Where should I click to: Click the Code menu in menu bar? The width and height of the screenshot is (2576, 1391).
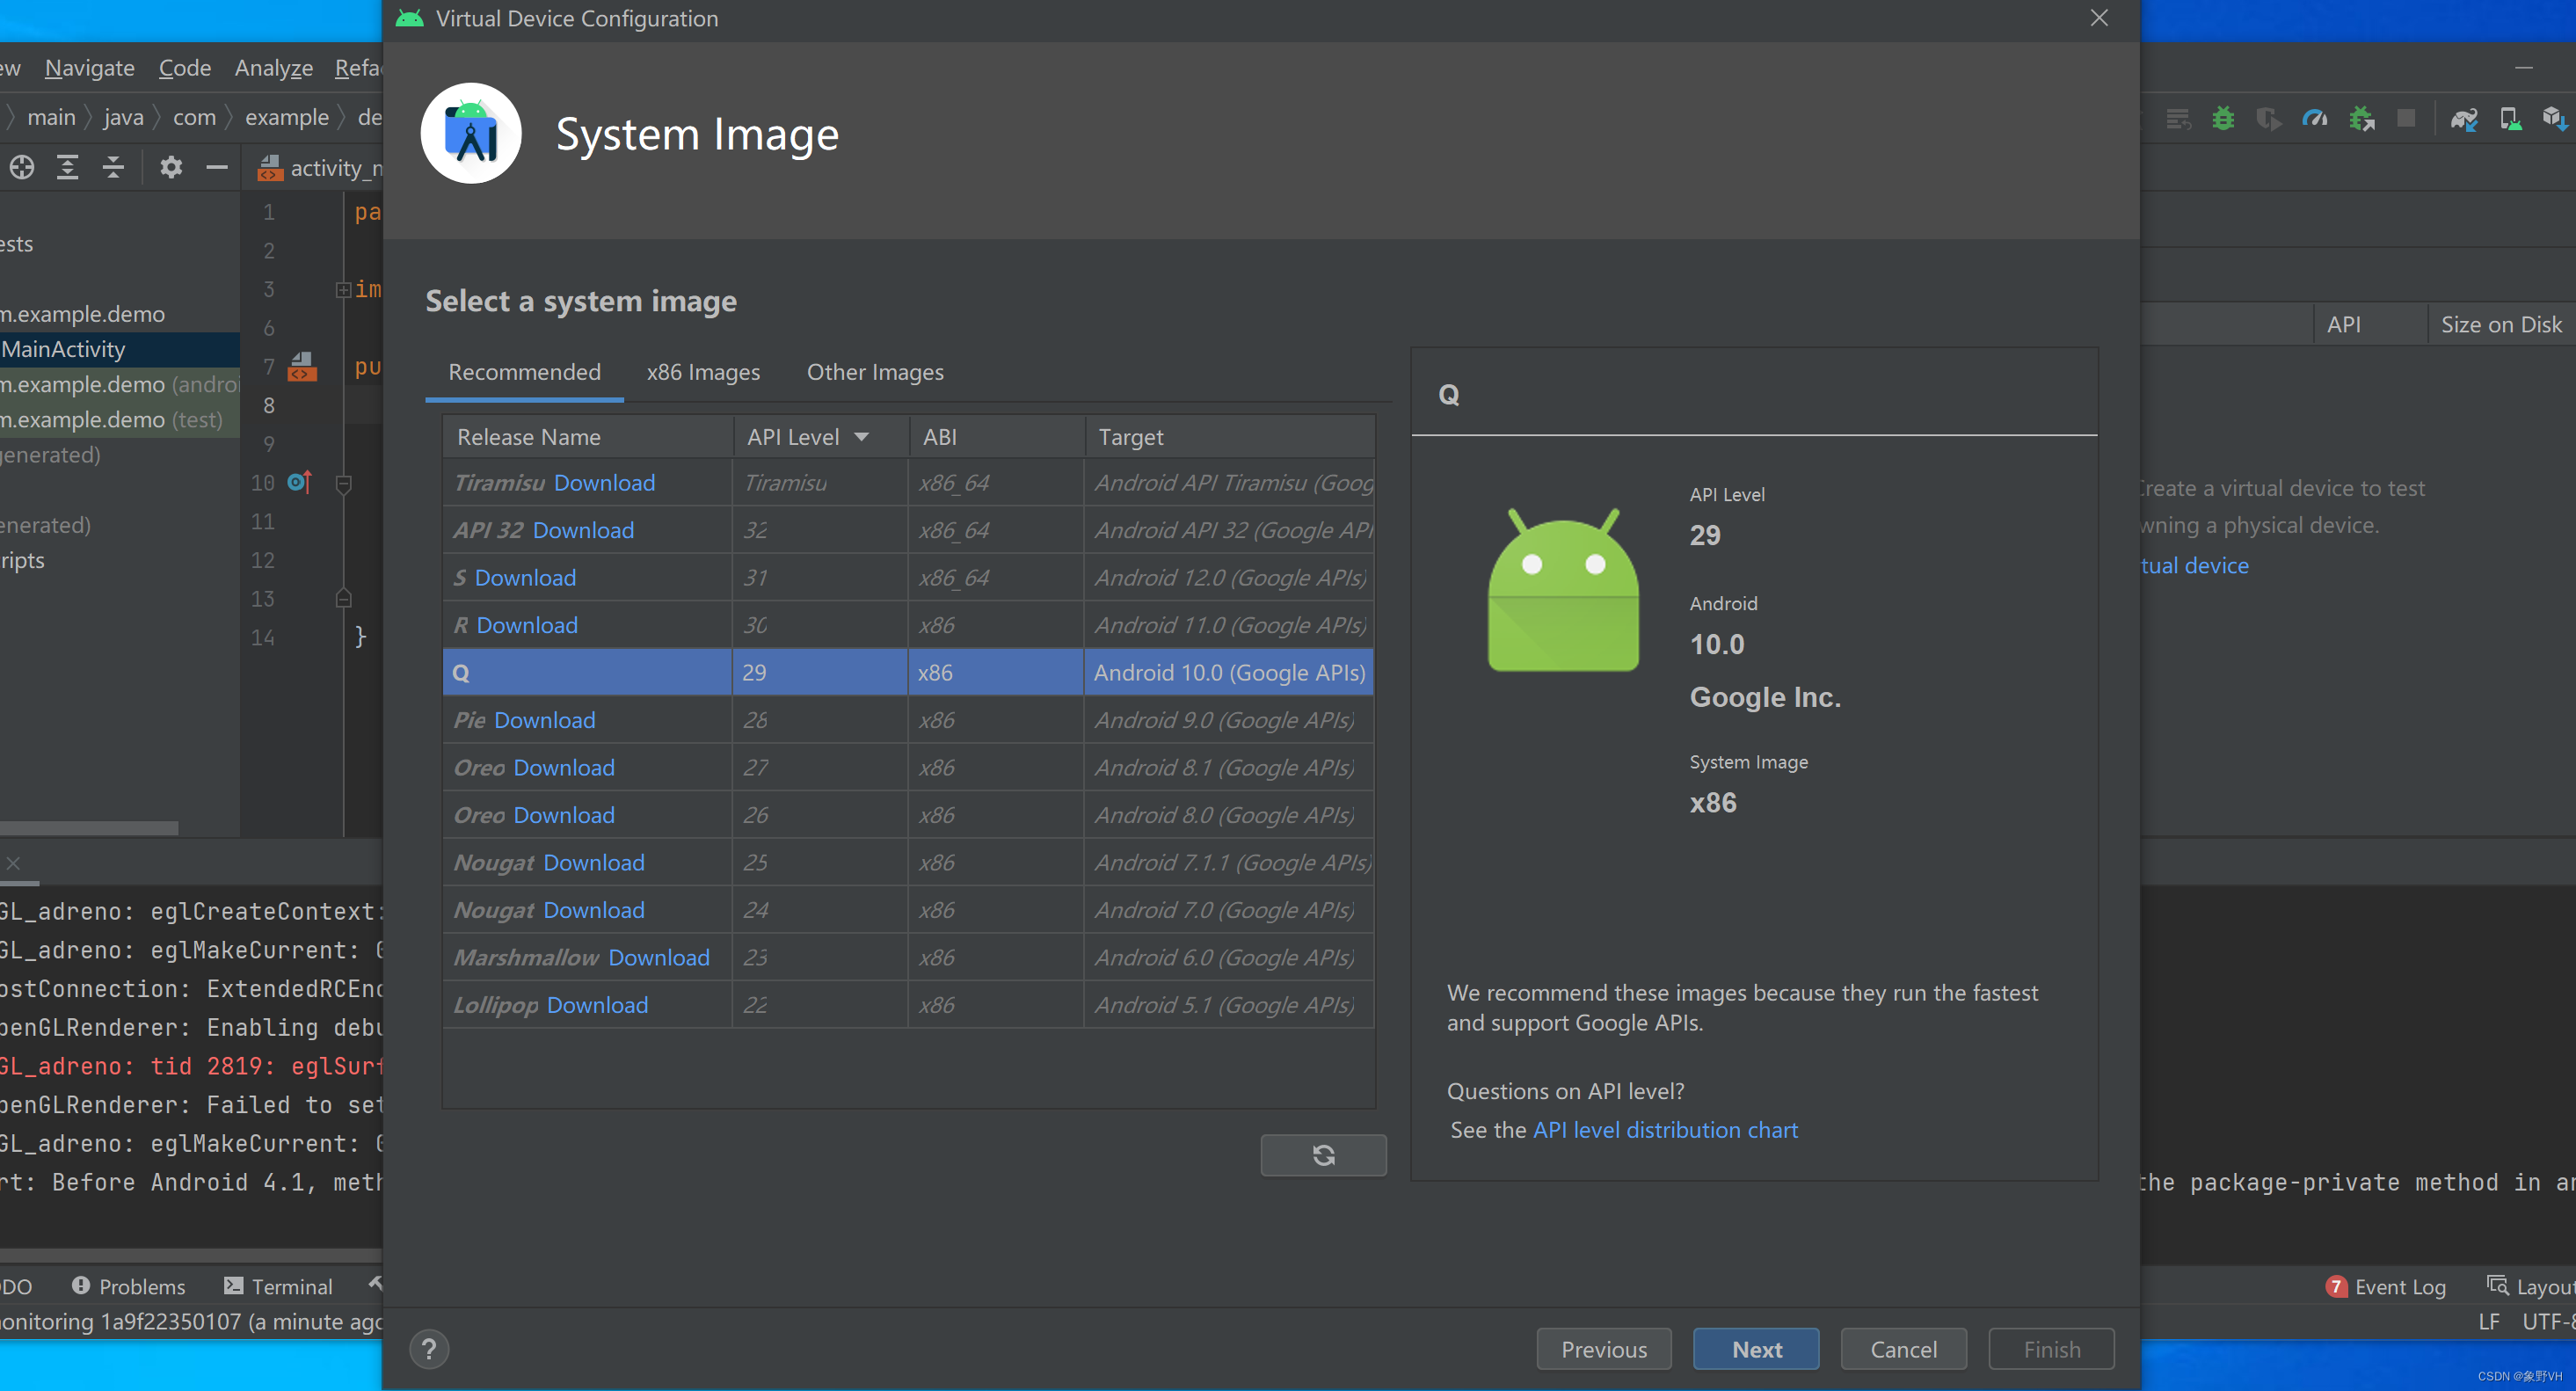coord(182,67)
